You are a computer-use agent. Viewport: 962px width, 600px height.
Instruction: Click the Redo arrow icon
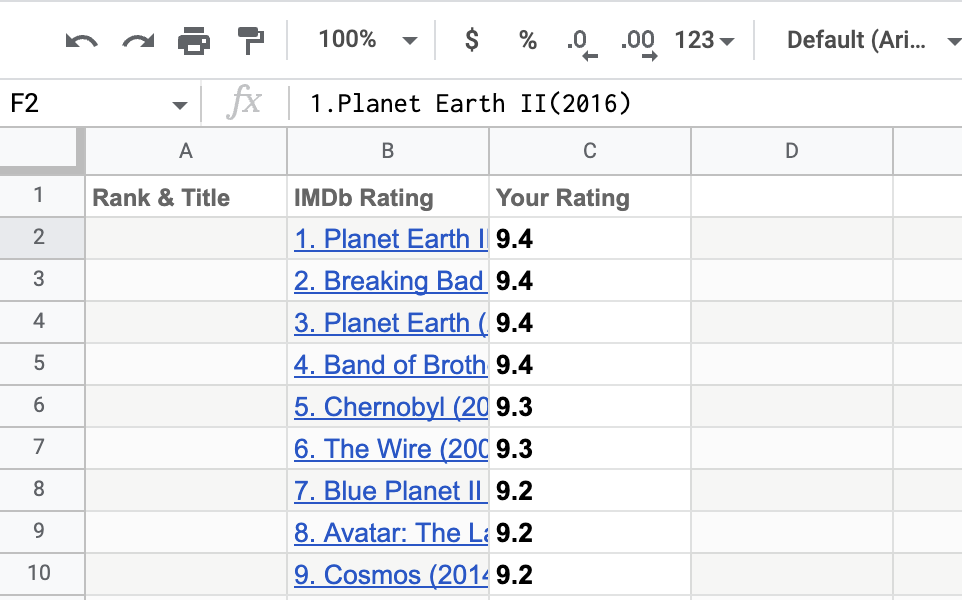click(138, 41)
